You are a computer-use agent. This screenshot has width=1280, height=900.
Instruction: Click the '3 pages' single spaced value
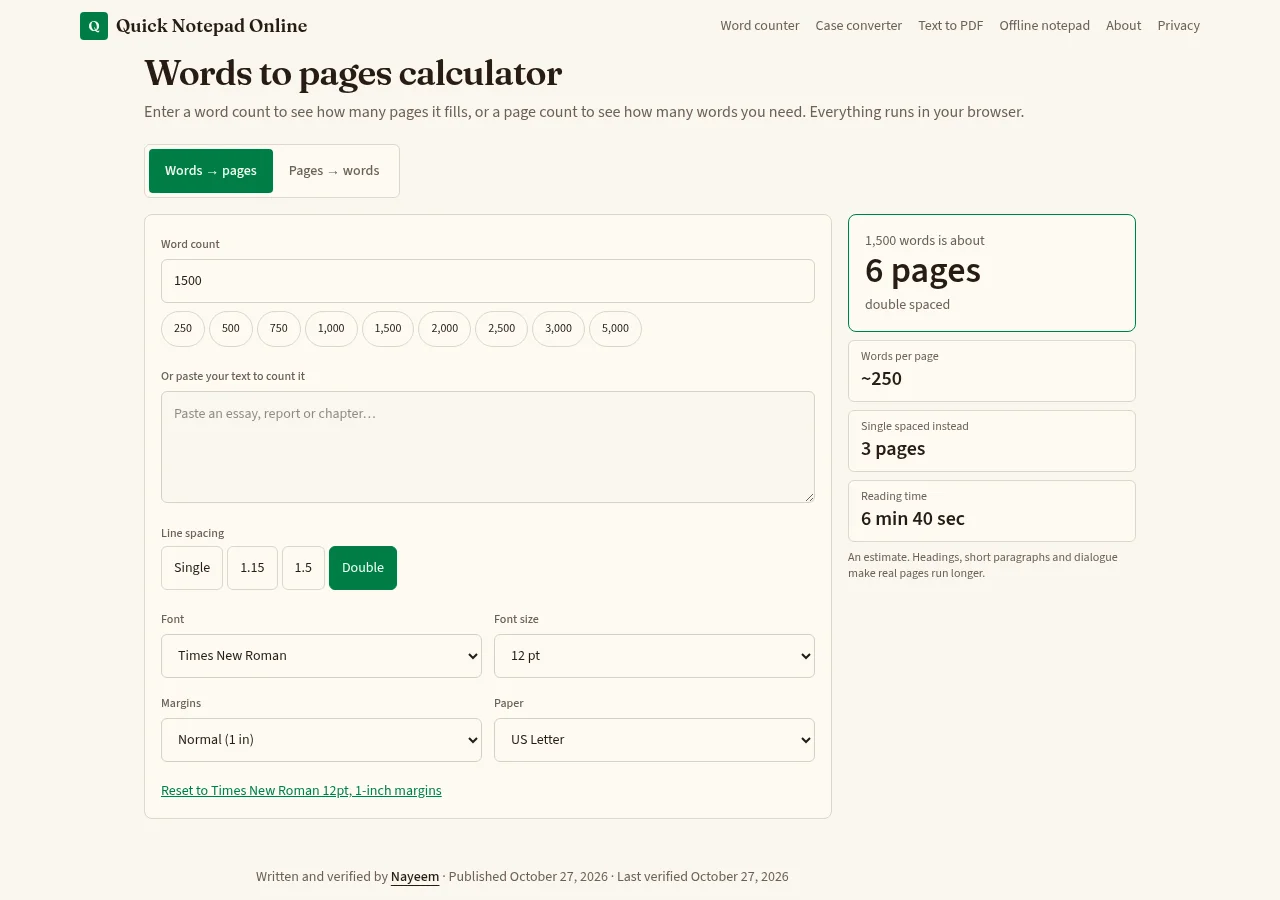893,449
